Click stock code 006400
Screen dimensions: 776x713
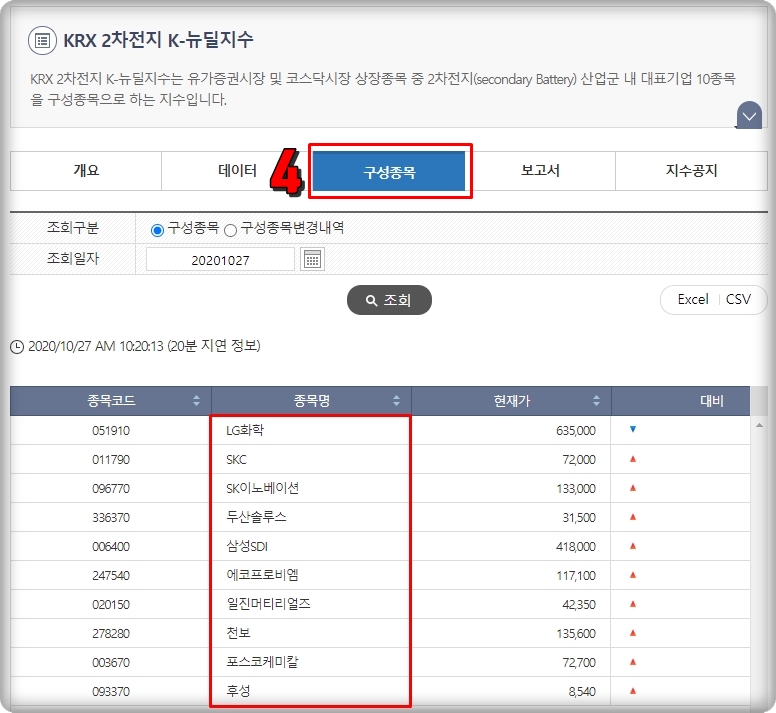tap(111, 547)
